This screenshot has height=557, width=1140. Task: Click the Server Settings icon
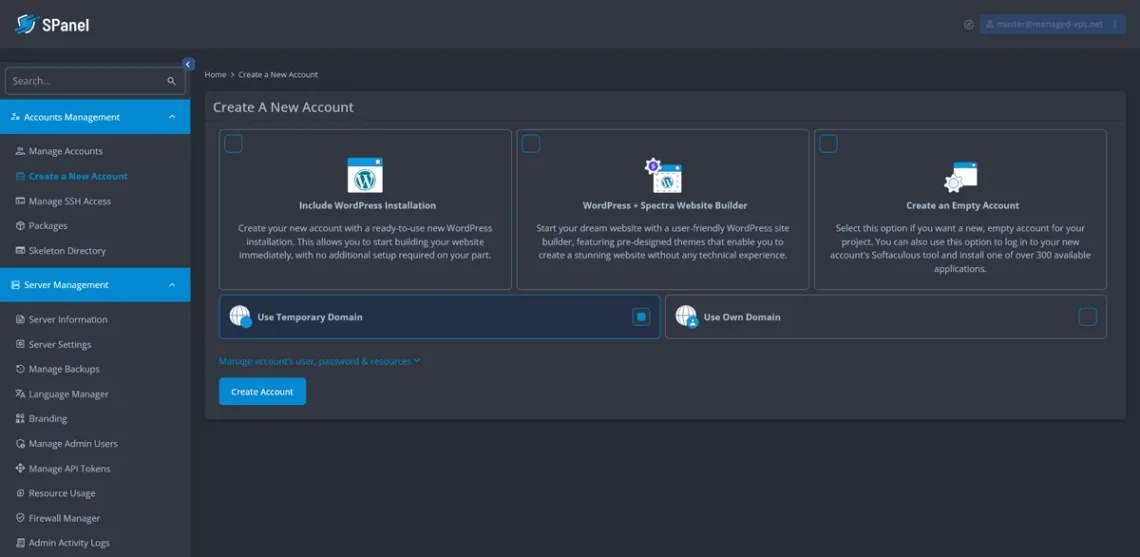pos(20,344)
